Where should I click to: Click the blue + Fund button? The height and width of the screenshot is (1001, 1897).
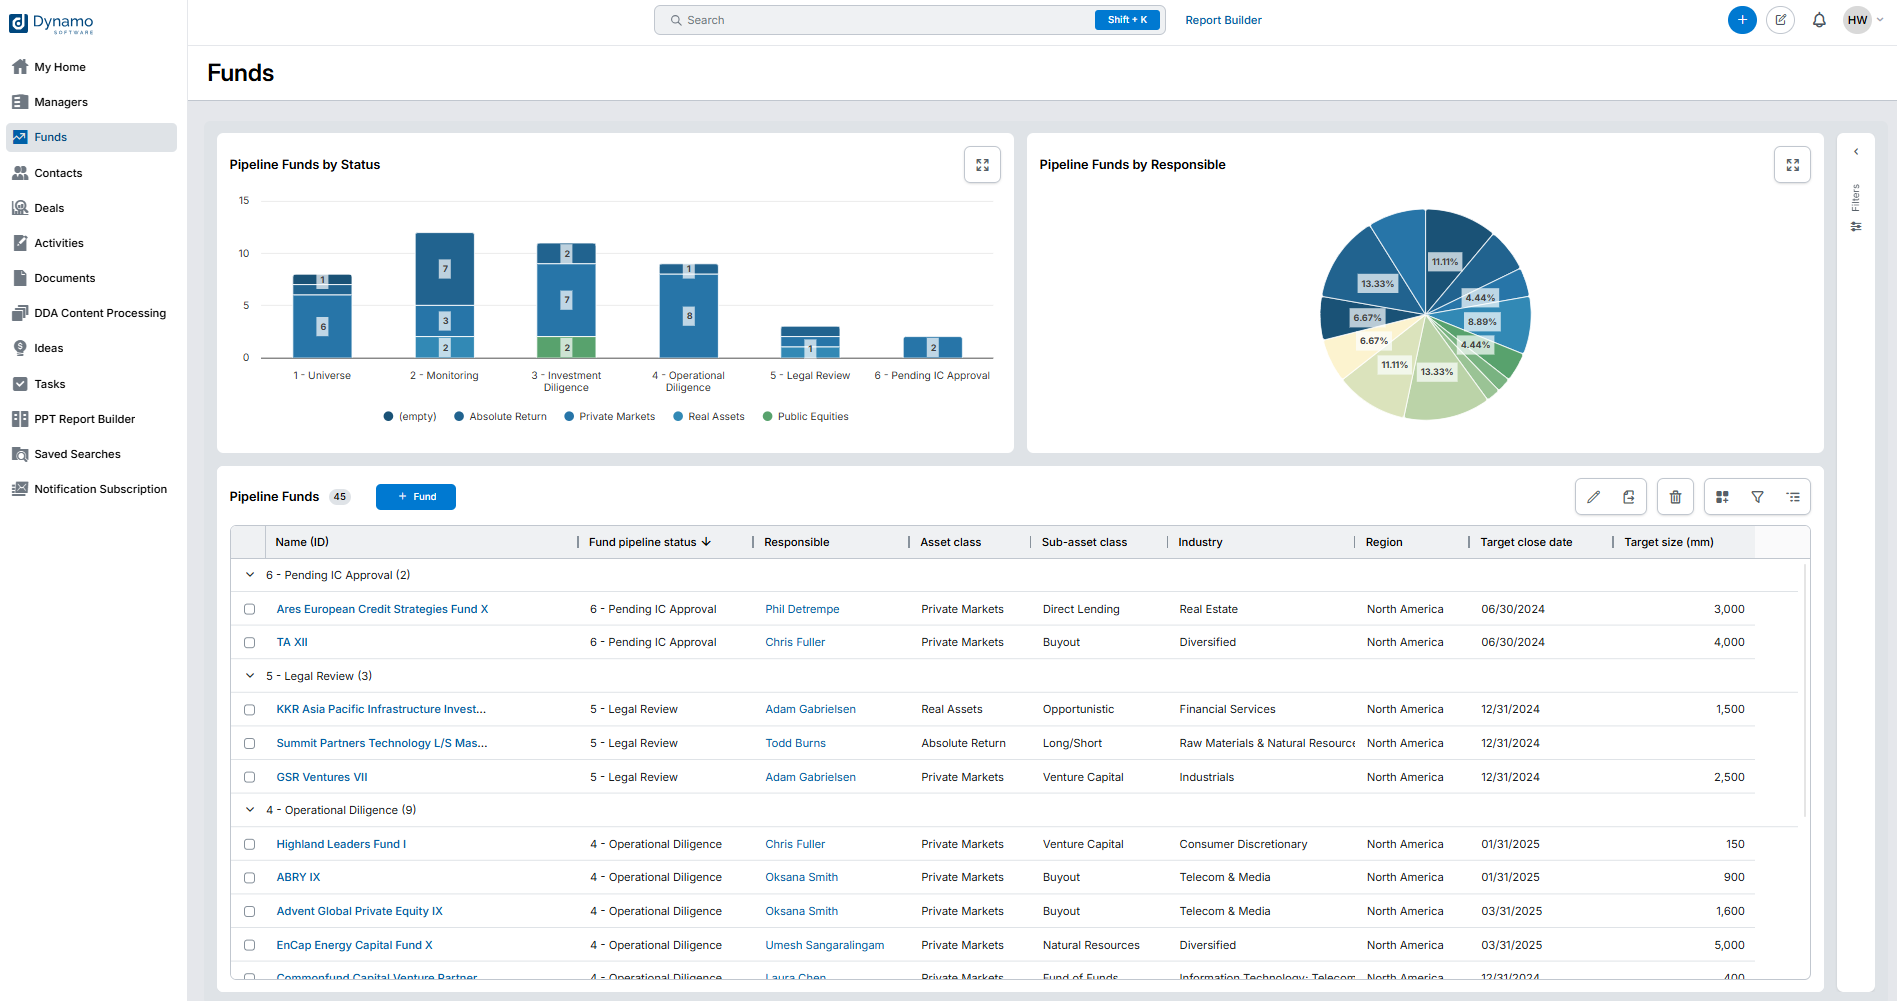[x=416, y=497]
